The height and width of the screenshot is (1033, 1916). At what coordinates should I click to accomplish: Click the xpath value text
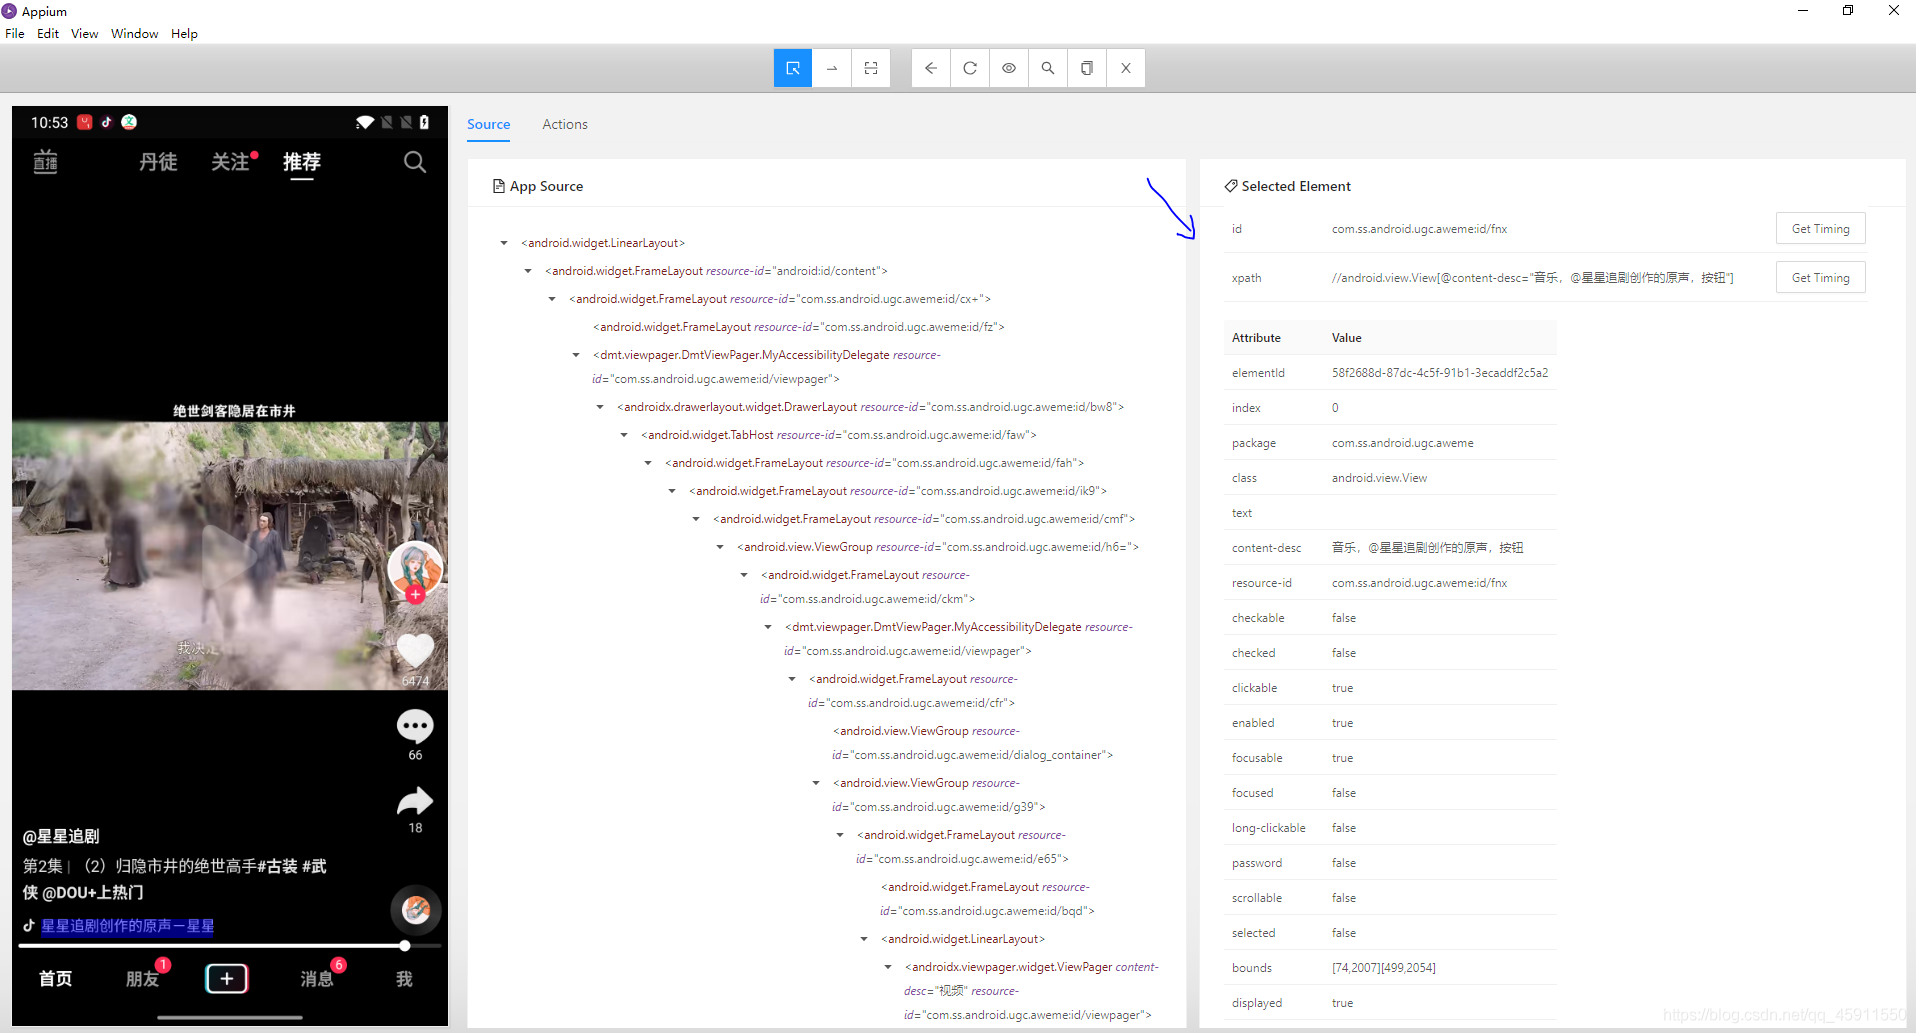[x=1533, y=278]
